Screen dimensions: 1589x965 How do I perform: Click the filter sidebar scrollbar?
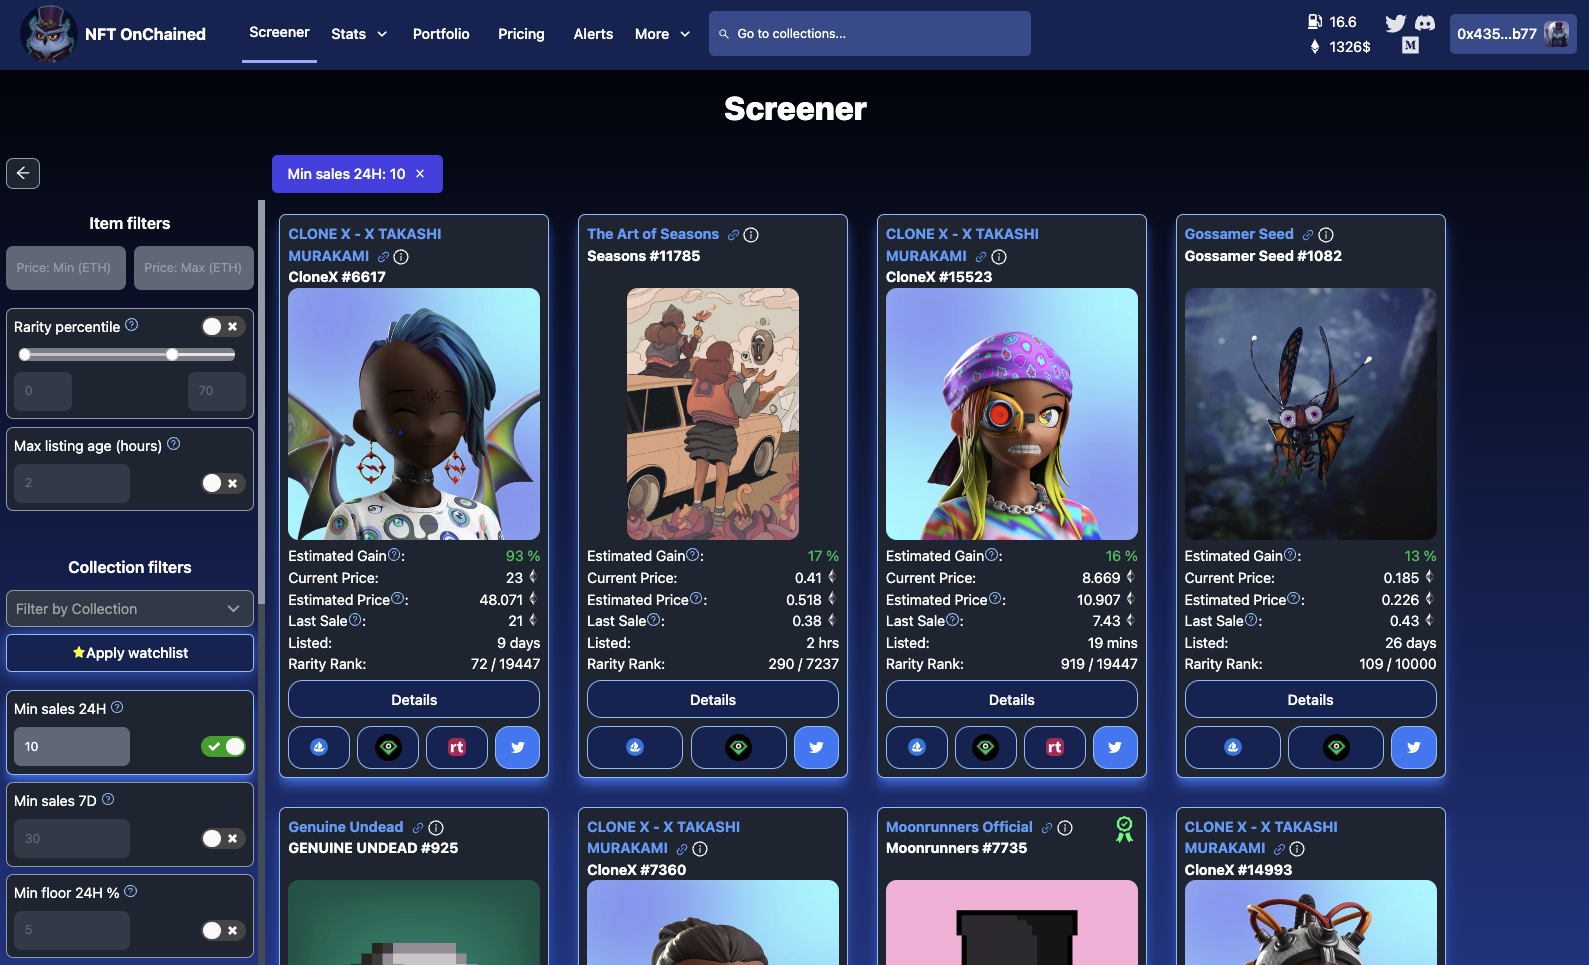click(261, 400)
